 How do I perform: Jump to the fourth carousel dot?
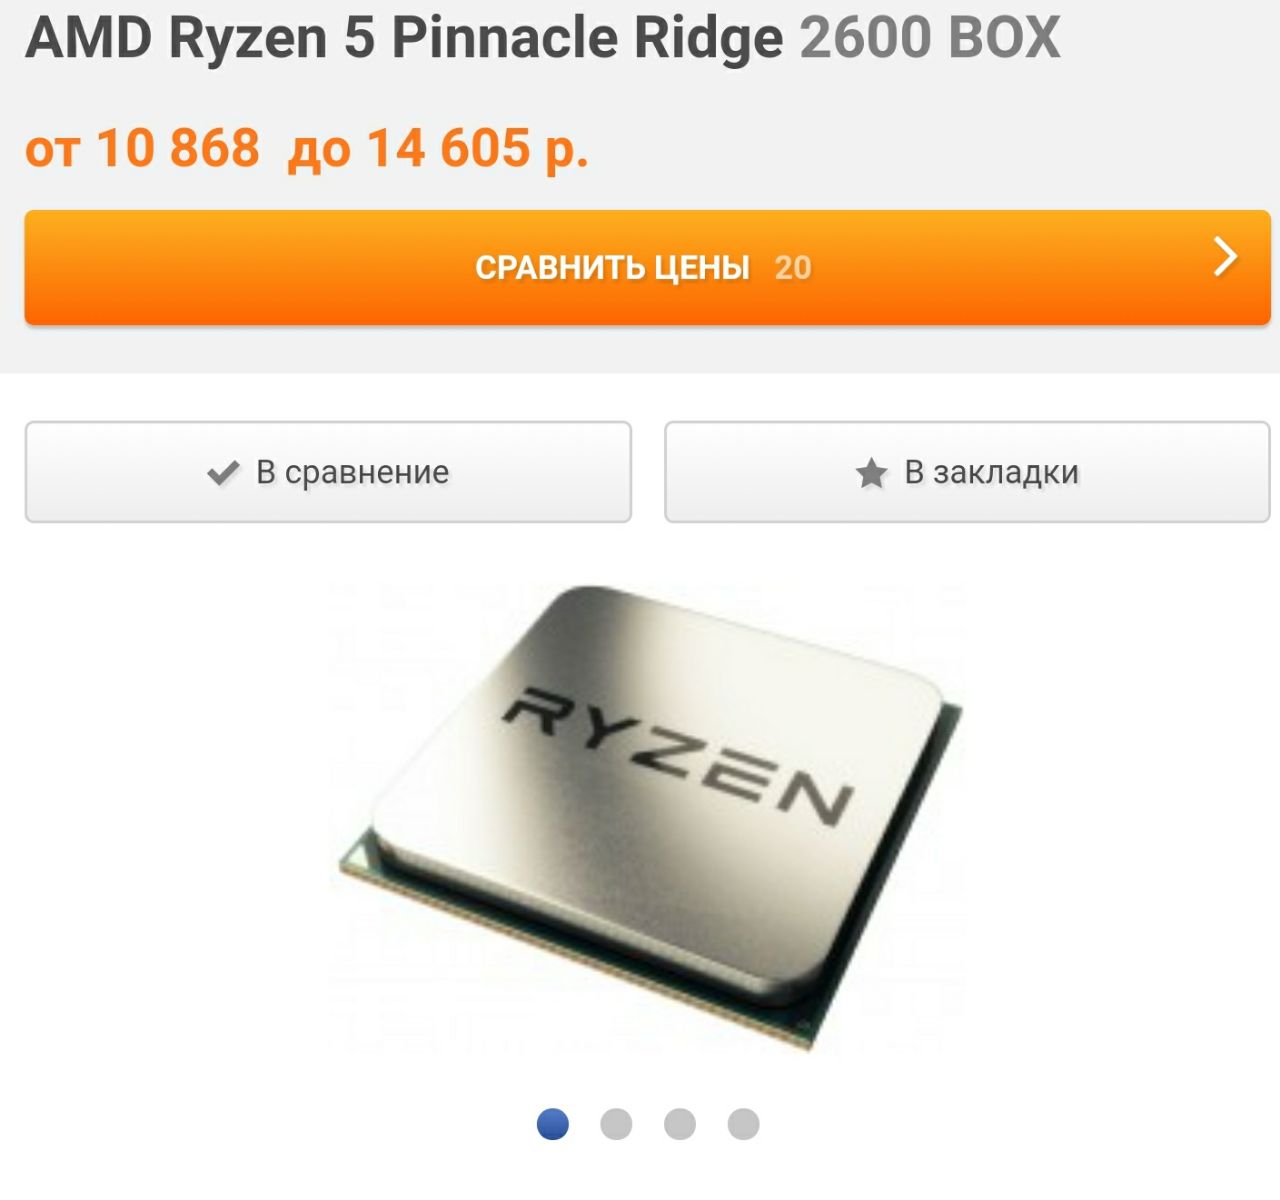(x=743, y=1124)
